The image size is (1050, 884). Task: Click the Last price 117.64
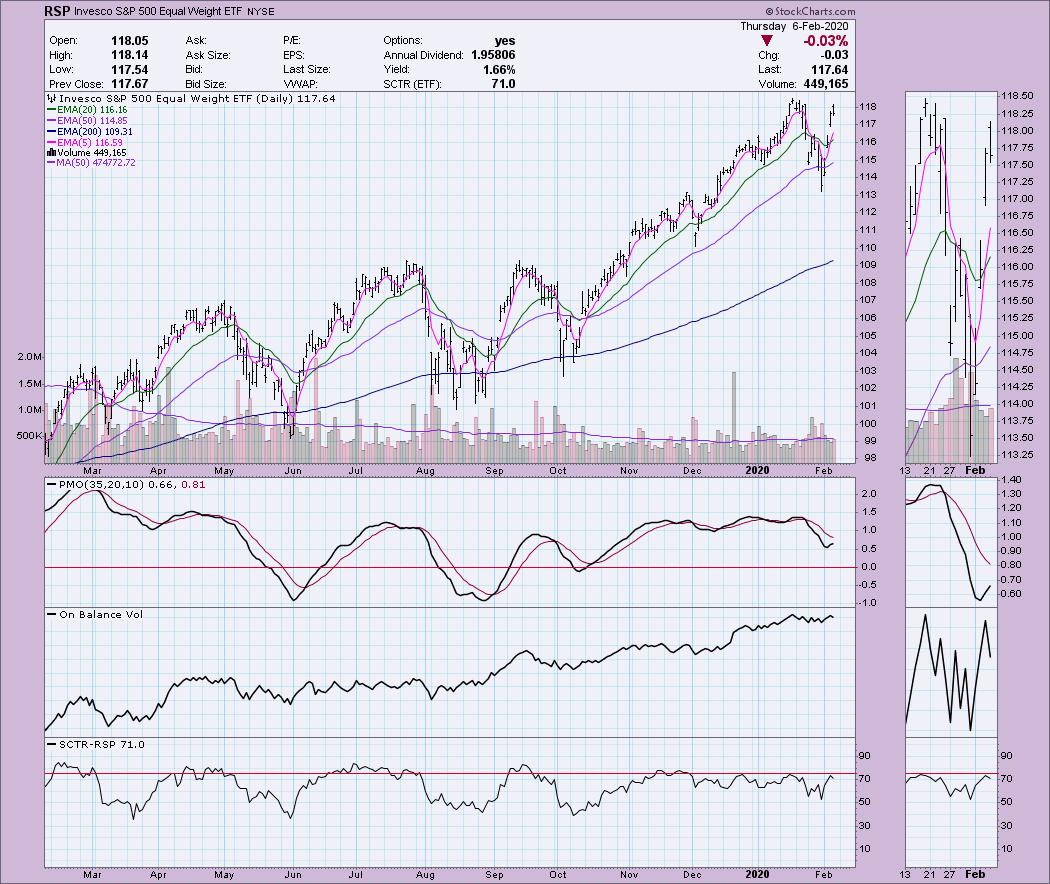click(829, 70)
